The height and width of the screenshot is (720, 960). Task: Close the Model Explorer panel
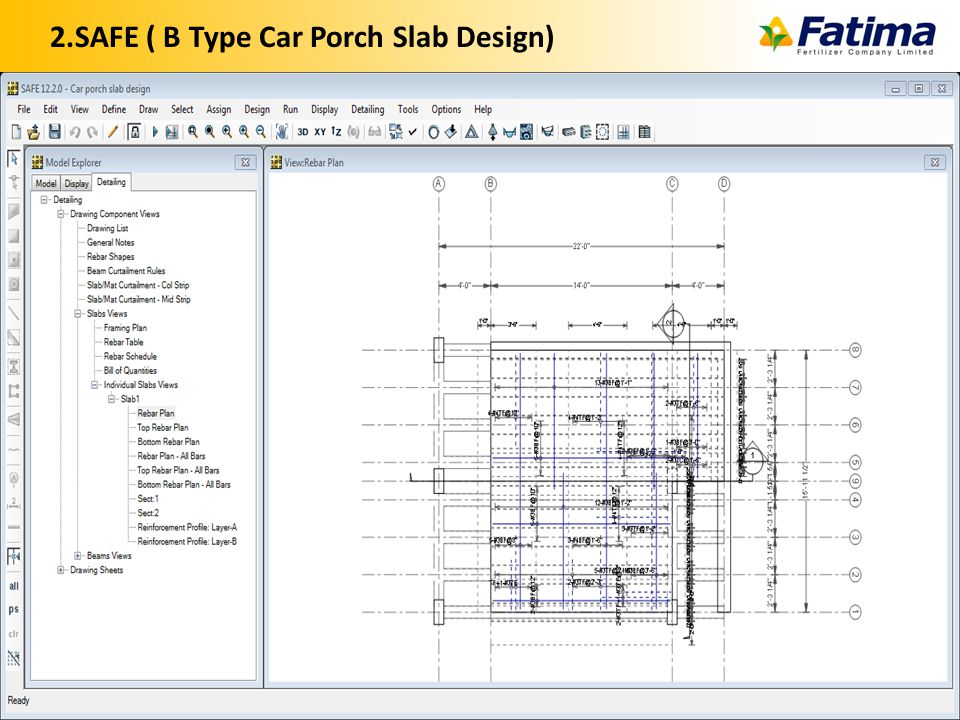click(x=246, y=162)
